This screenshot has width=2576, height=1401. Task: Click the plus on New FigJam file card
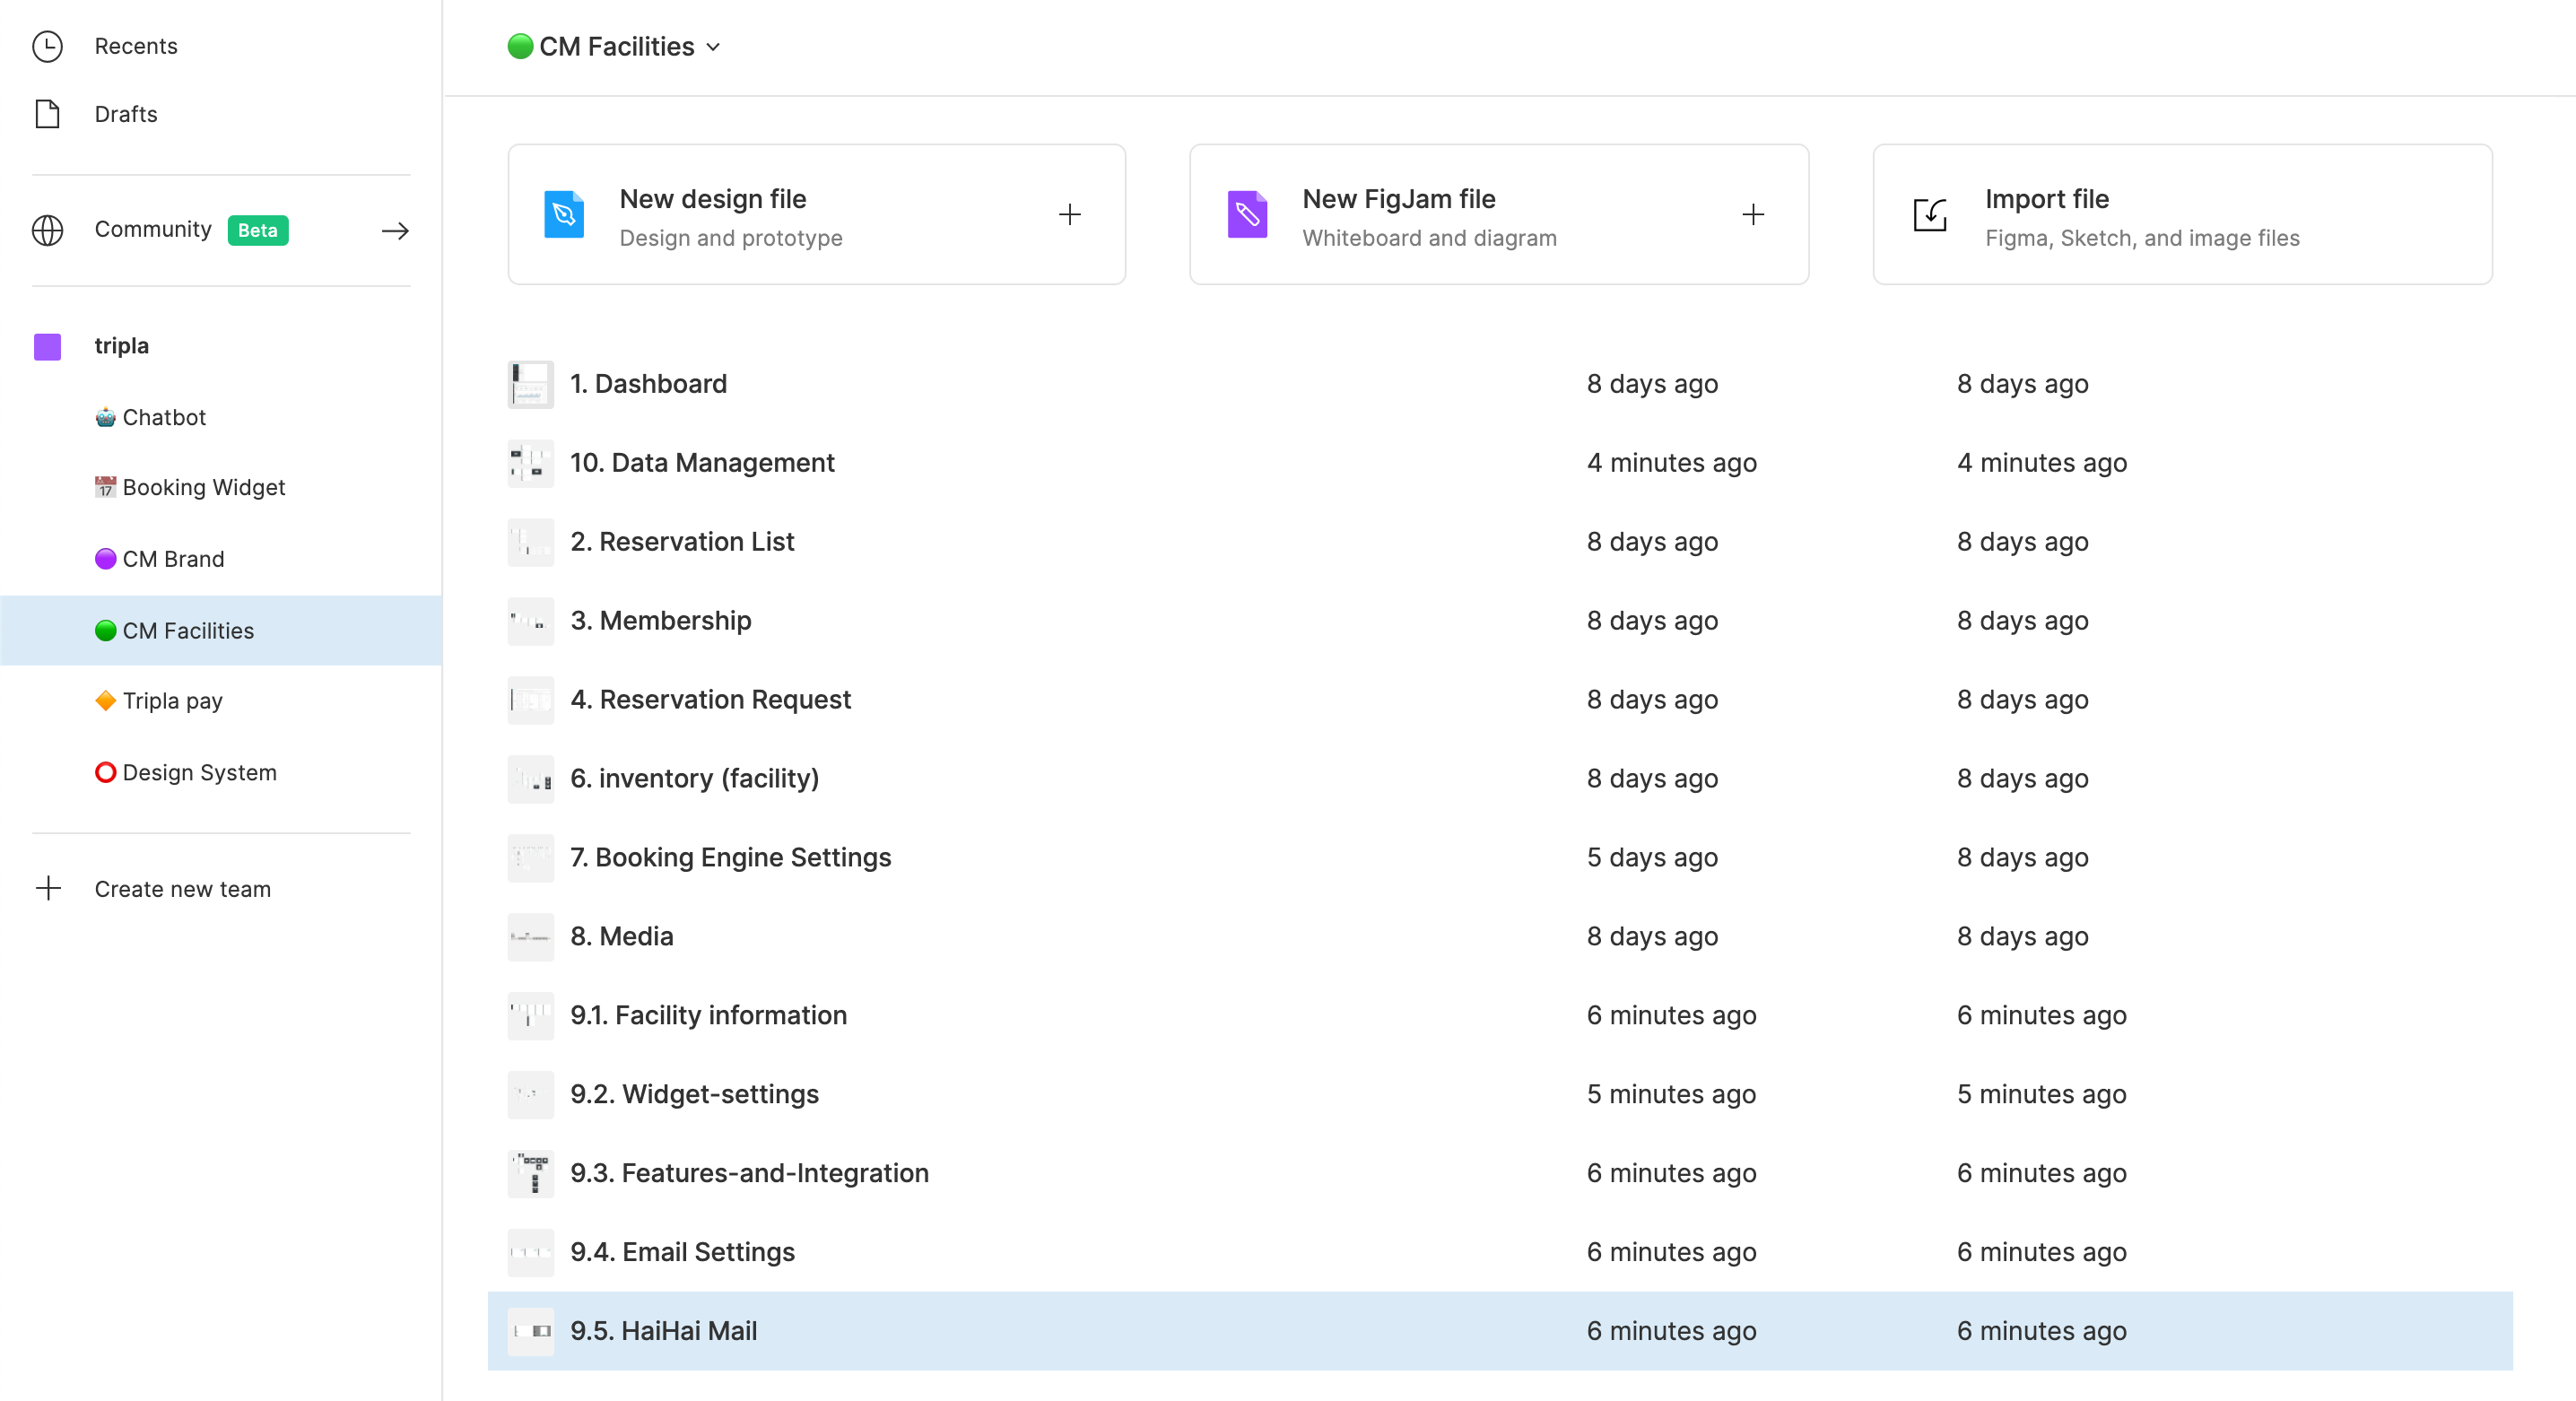tap(1752, 214)
